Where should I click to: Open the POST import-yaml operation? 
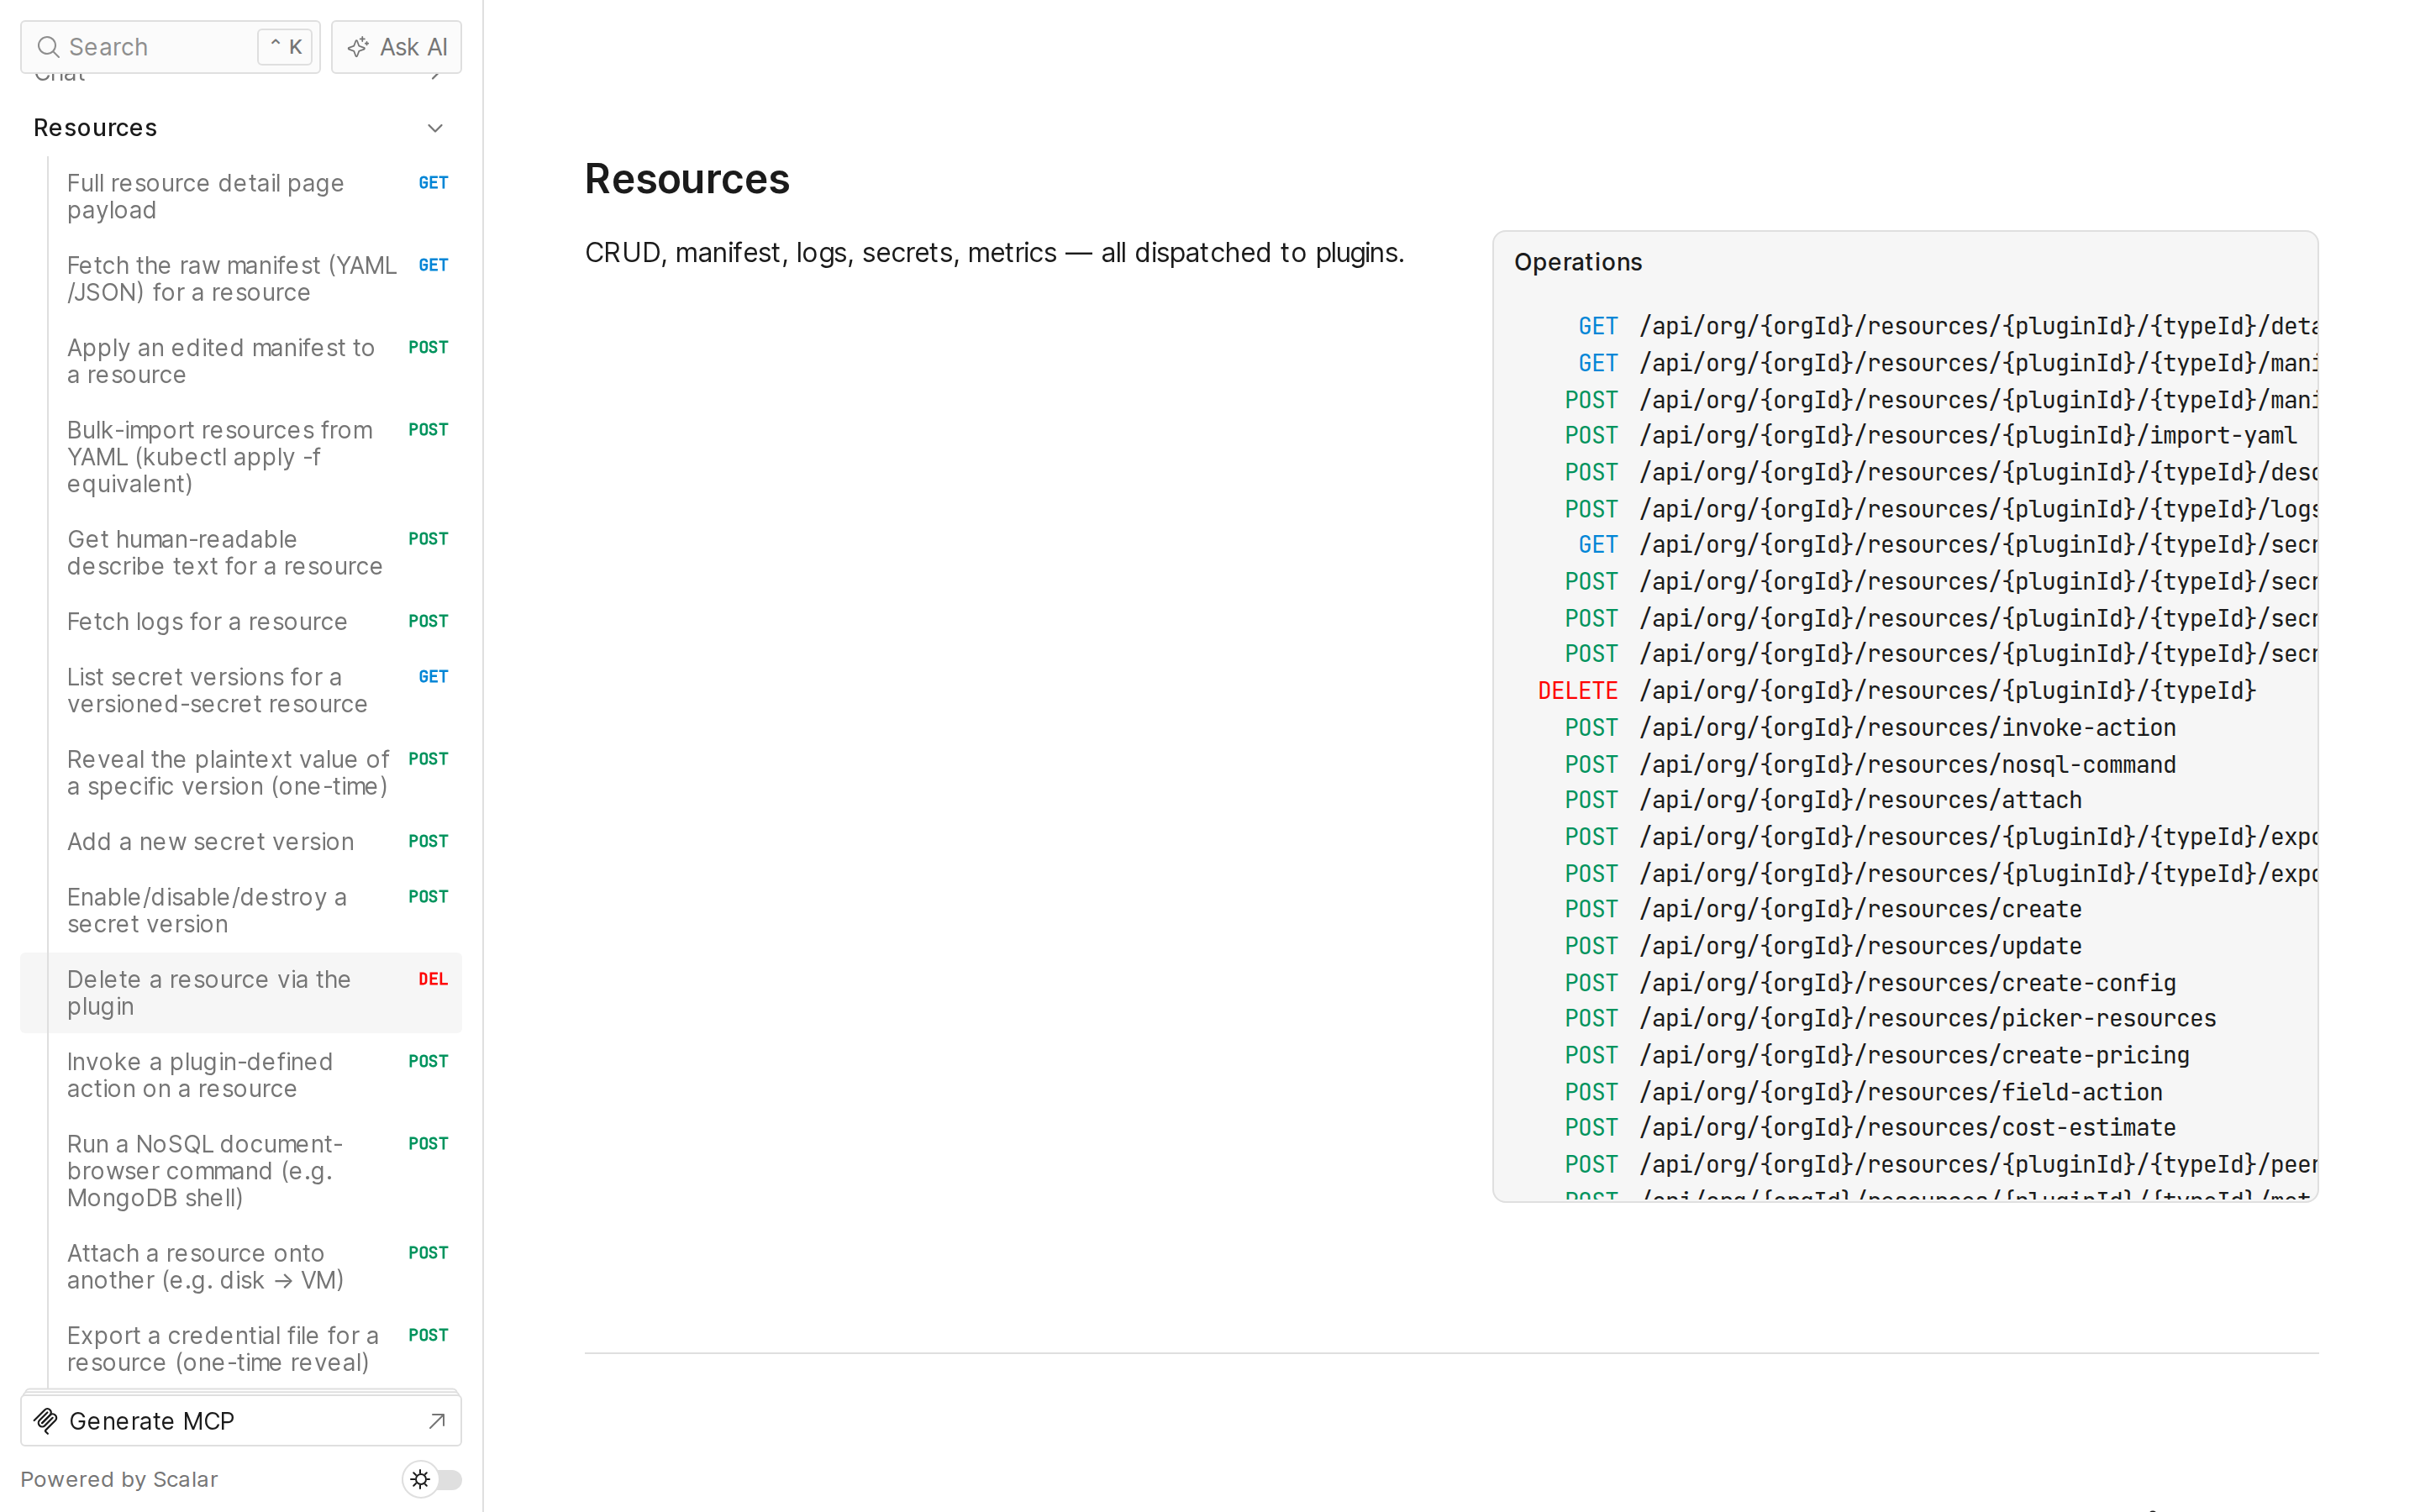click(x=1930, y=435)
